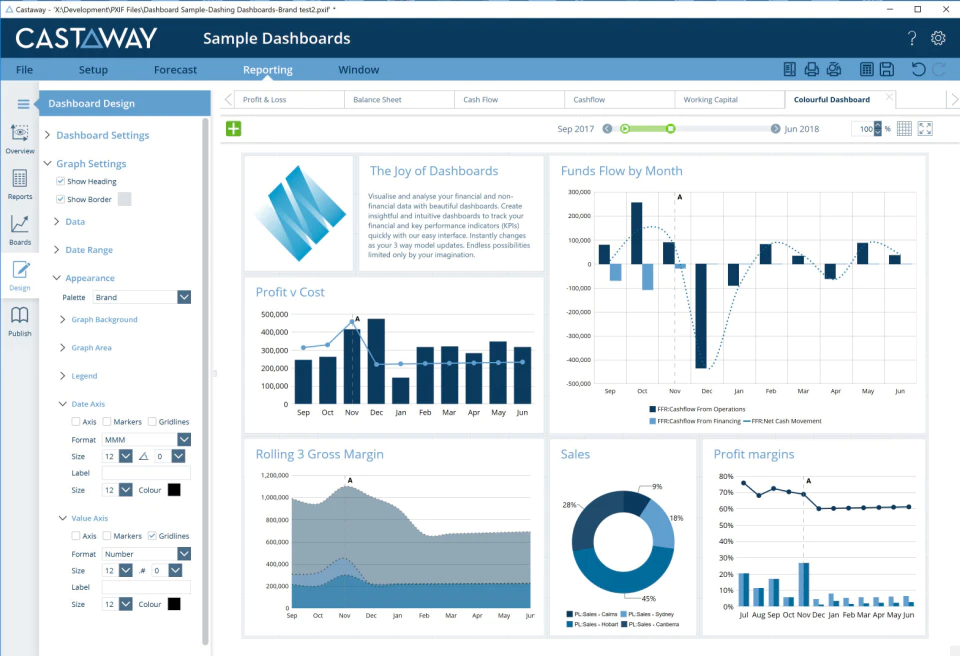Open the Overview sidebar icon
The image size is (960, 656).
(x=20, y=138)
